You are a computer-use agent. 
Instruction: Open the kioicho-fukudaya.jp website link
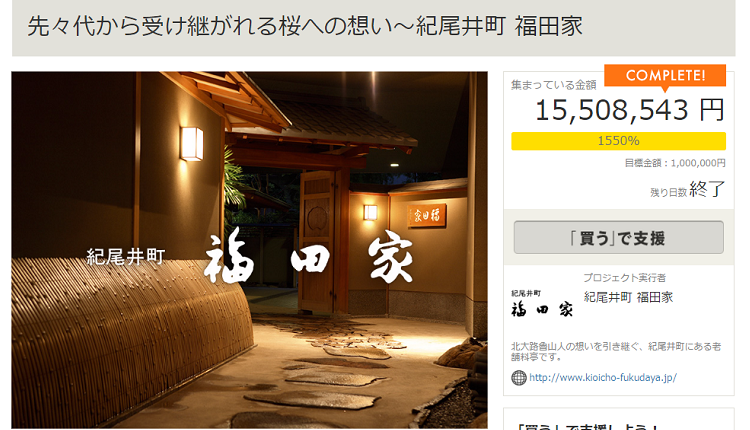coord(603,378)
